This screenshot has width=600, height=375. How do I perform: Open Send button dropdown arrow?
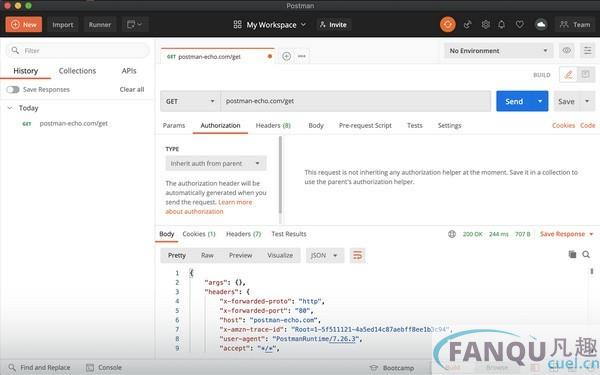pos(540,101)
